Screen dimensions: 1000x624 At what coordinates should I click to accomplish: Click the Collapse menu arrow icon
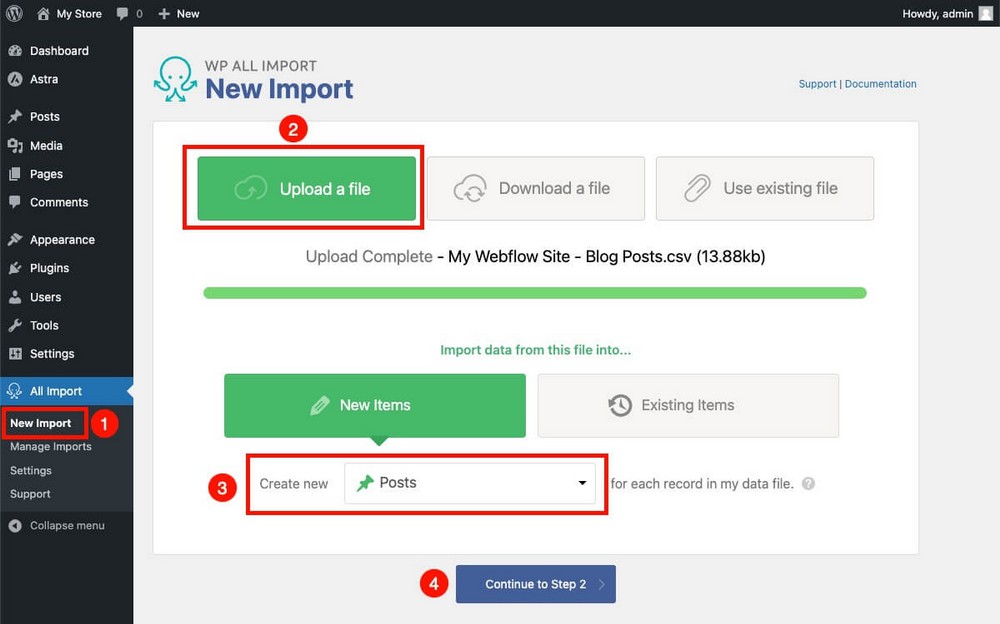click(15, 526)
